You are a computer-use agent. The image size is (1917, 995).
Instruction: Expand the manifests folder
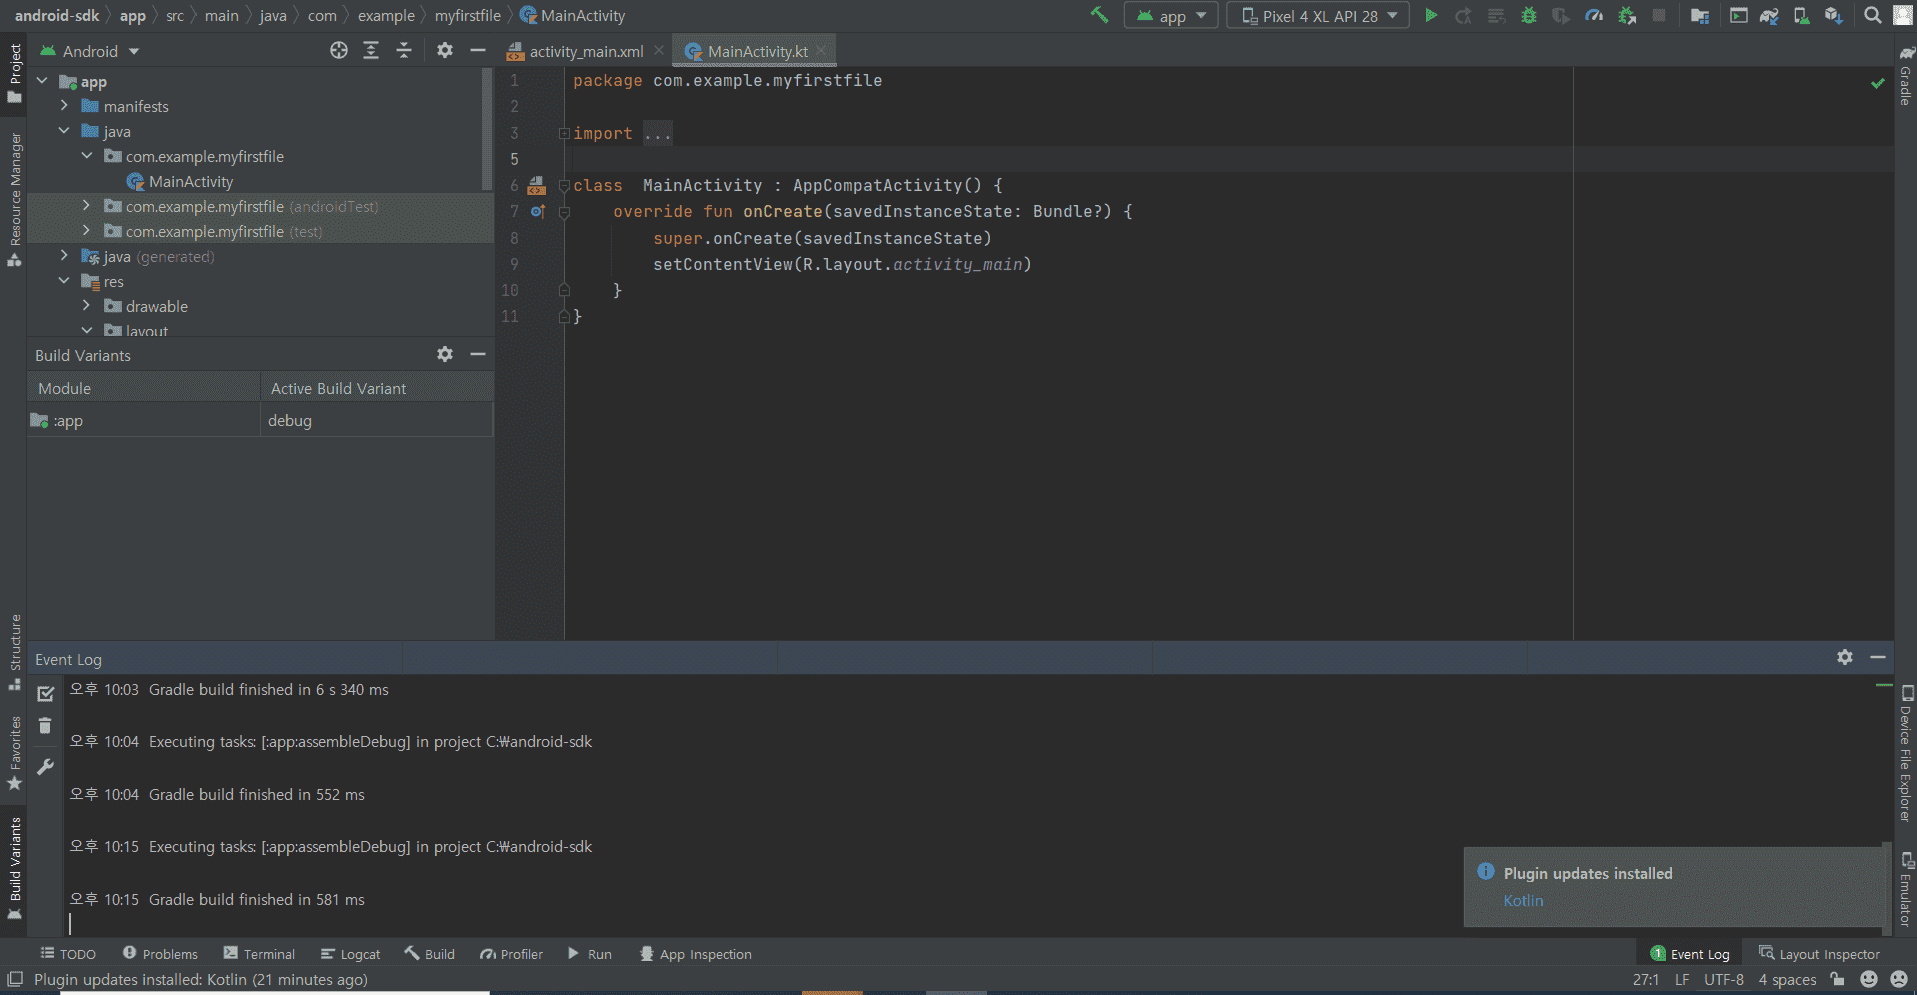pyautogui.click(x=65, y=106)
